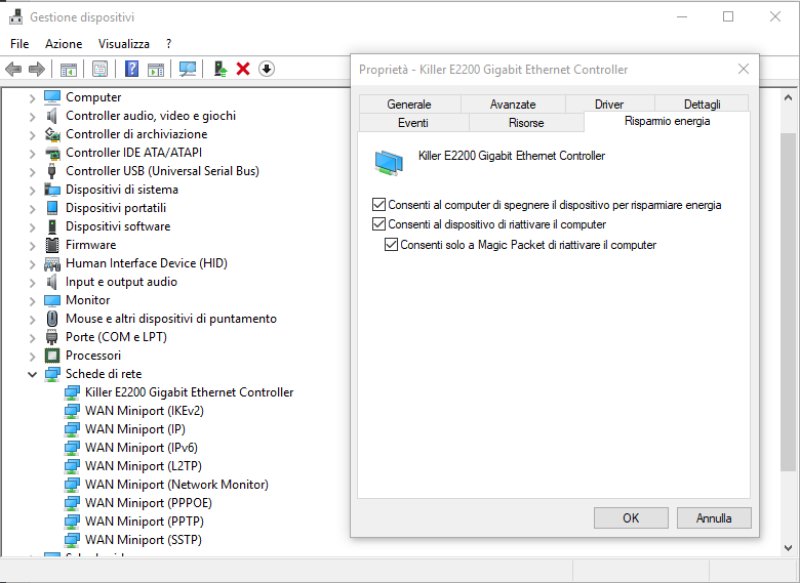Expand Controller USB (Universal Serial Bus) node
Screen dimensions: 800x583
point(32,172)
